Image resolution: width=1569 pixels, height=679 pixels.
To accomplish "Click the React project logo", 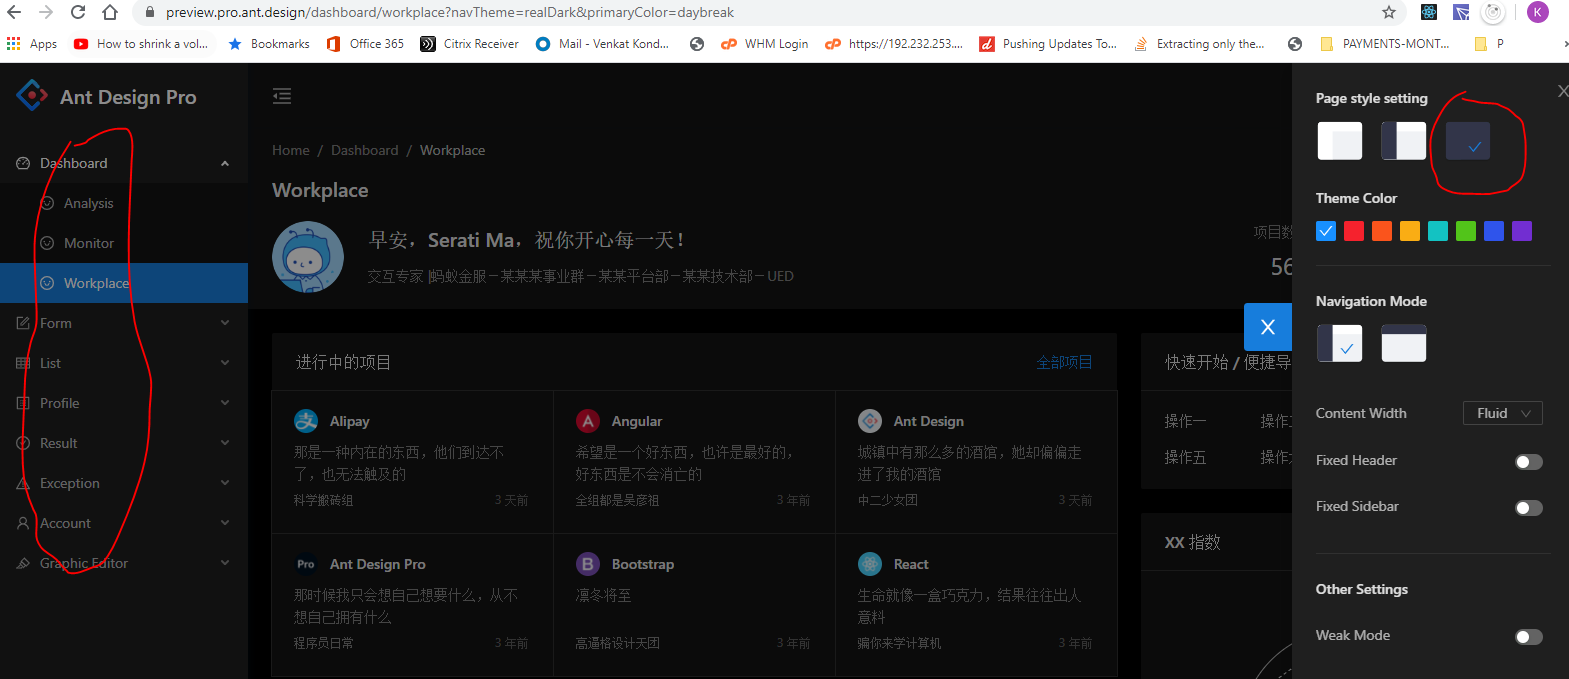I will (x=870, y=564).
